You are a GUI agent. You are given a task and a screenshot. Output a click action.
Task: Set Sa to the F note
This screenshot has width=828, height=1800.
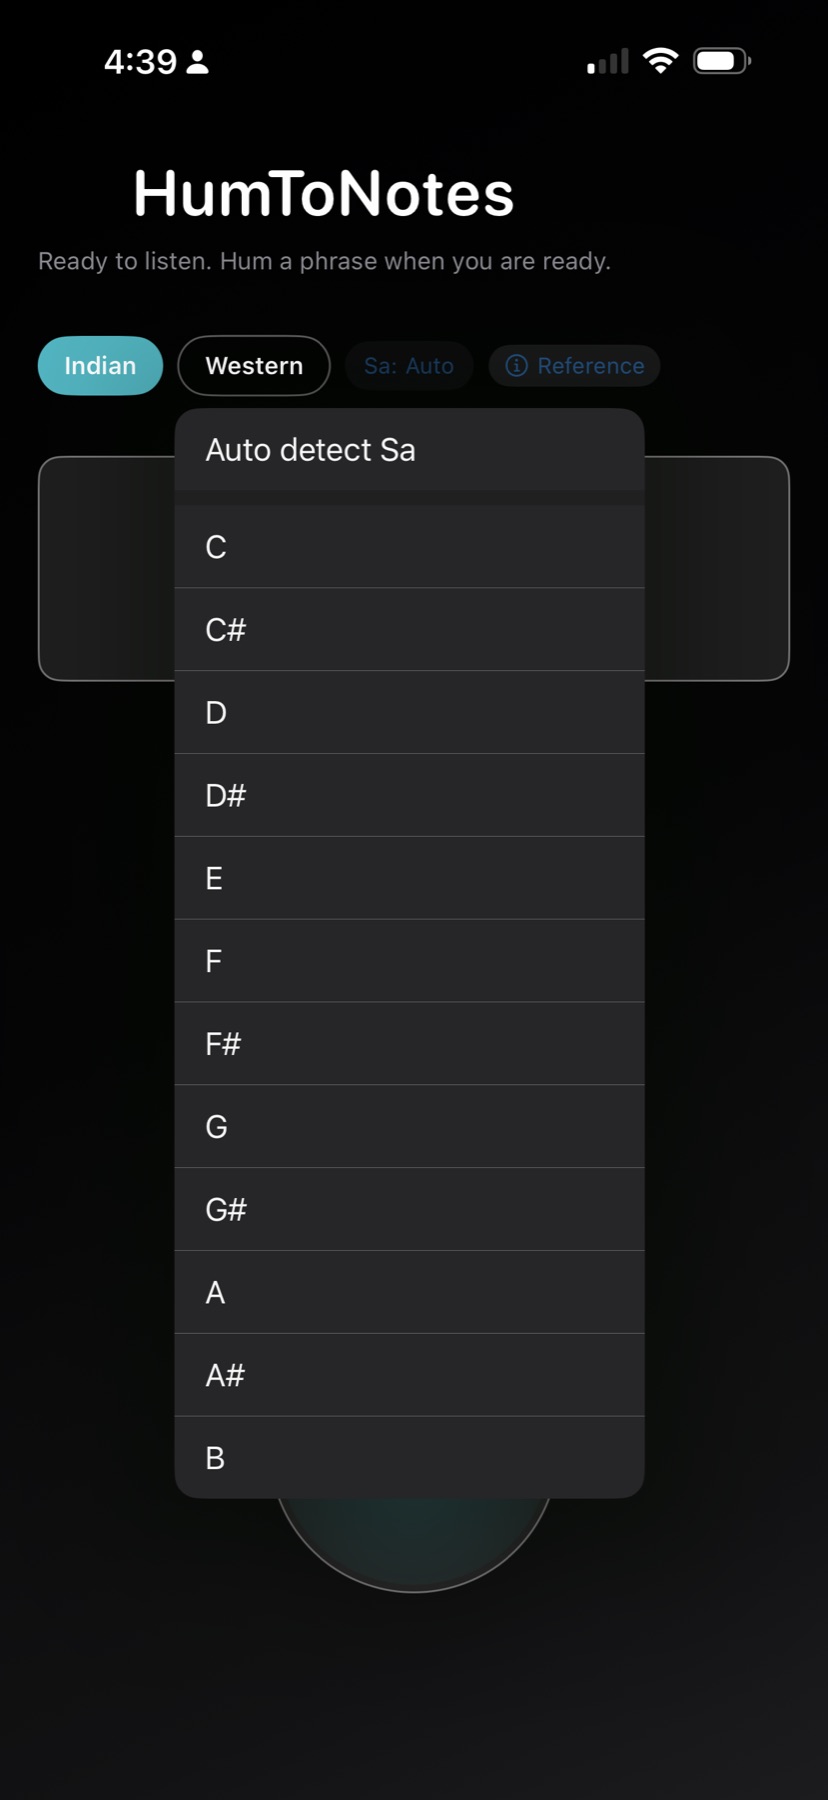coord(409,962)
